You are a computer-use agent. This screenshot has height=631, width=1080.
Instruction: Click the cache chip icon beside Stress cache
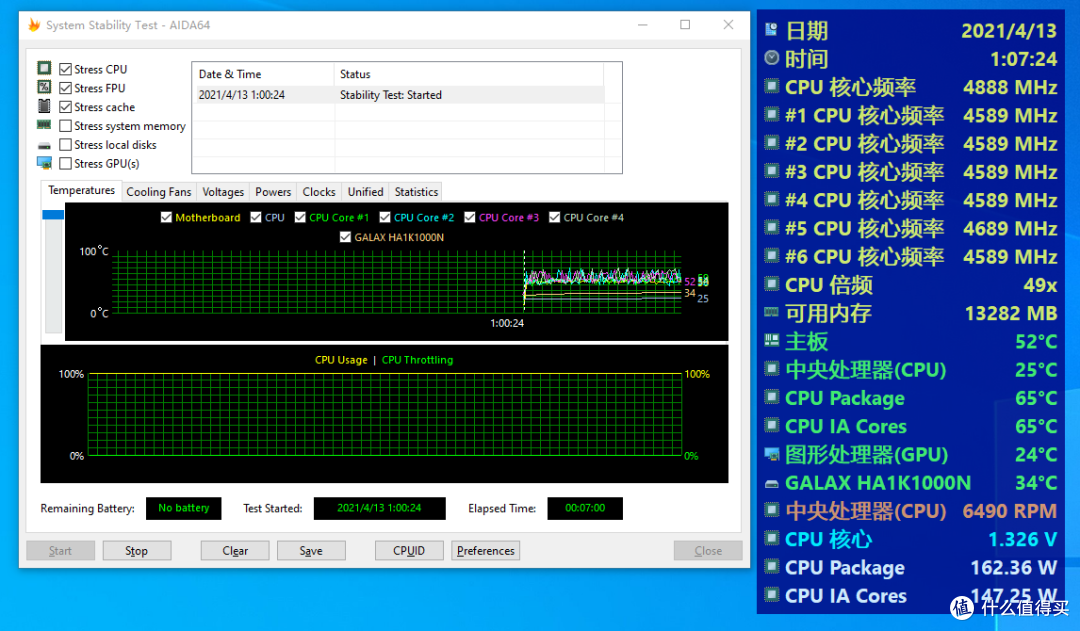coord(44,106)
